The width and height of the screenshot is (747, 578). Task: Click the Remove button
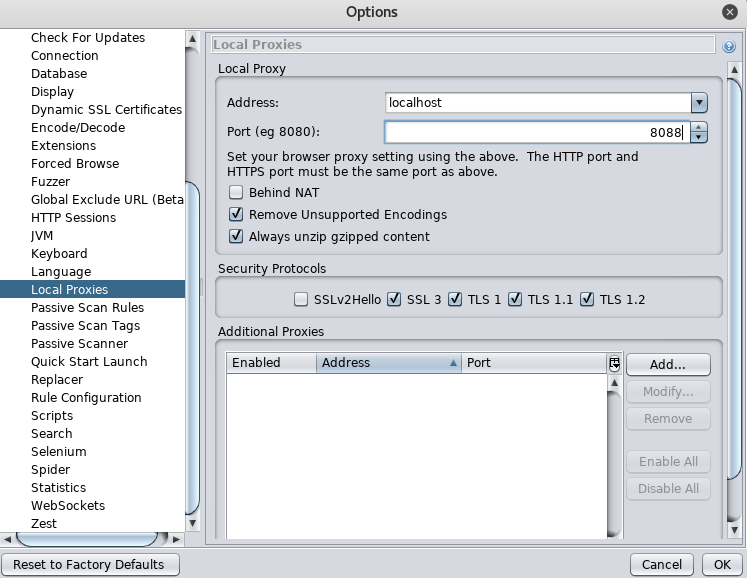(x=668, y=419)
